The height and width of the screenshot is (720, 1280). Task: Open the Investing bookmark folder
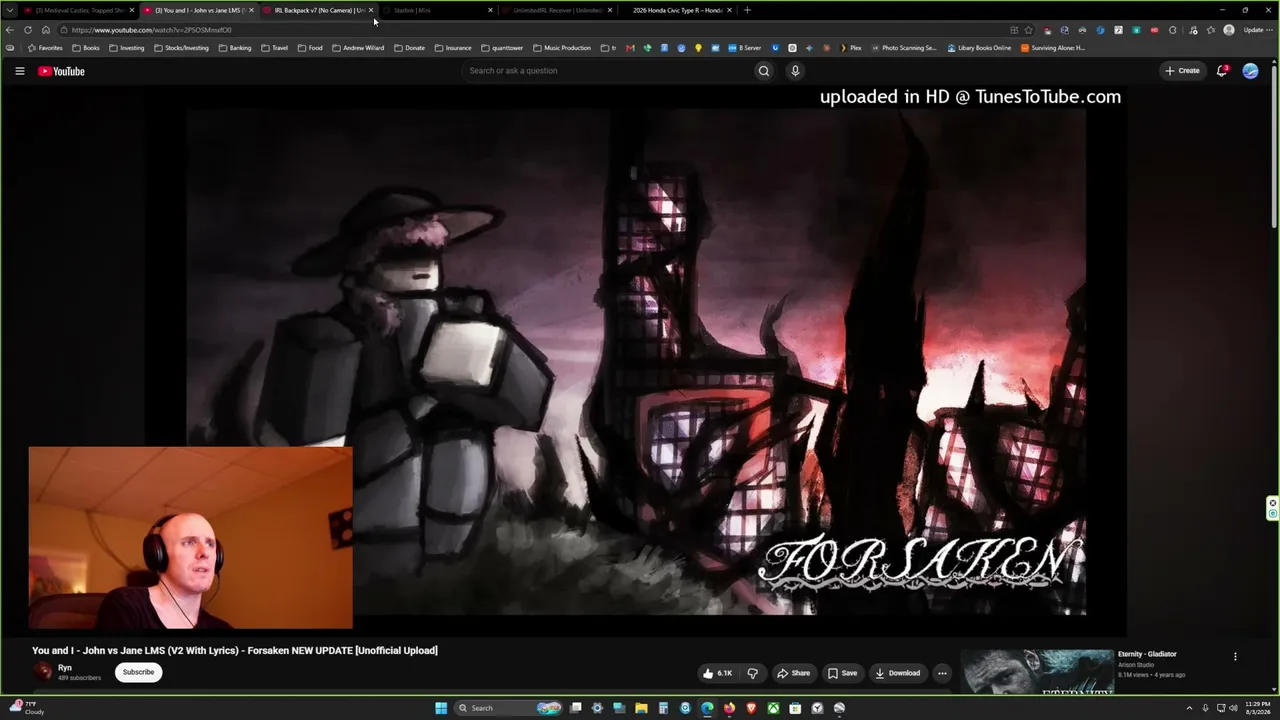[x=127, y=48]
